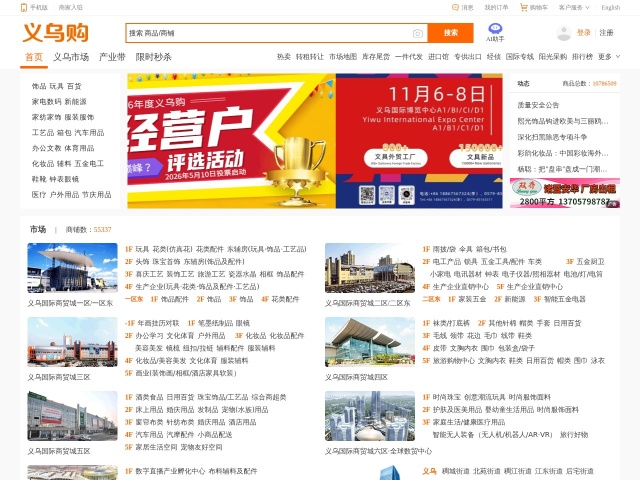Open the 商家入驻 merchant entry link
640x480 pixels.
coord(71,7)
